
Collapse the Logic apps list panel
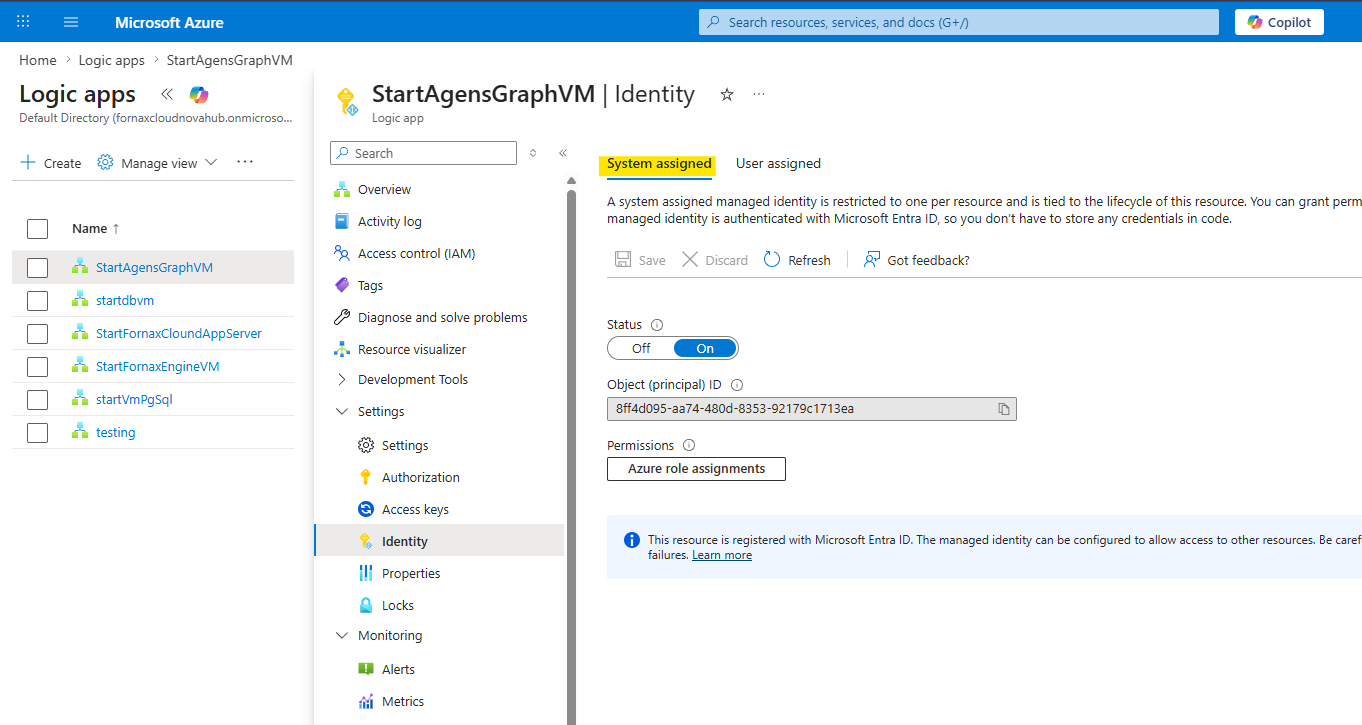167,94
